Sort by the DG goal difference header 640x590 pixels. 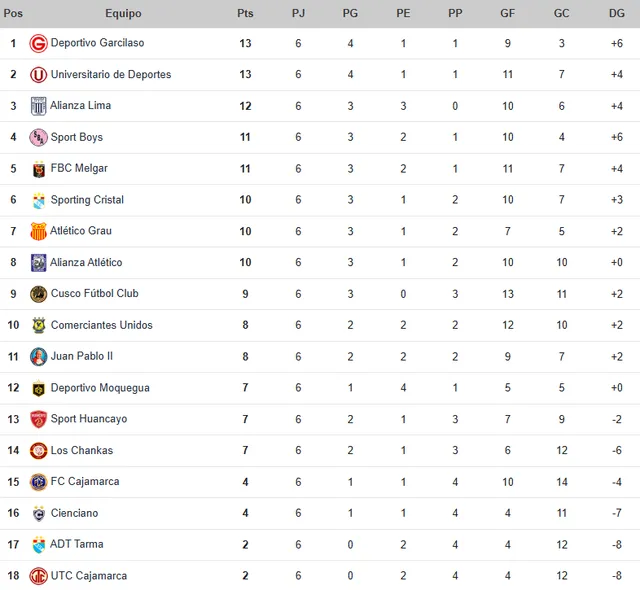click(616, 13)
